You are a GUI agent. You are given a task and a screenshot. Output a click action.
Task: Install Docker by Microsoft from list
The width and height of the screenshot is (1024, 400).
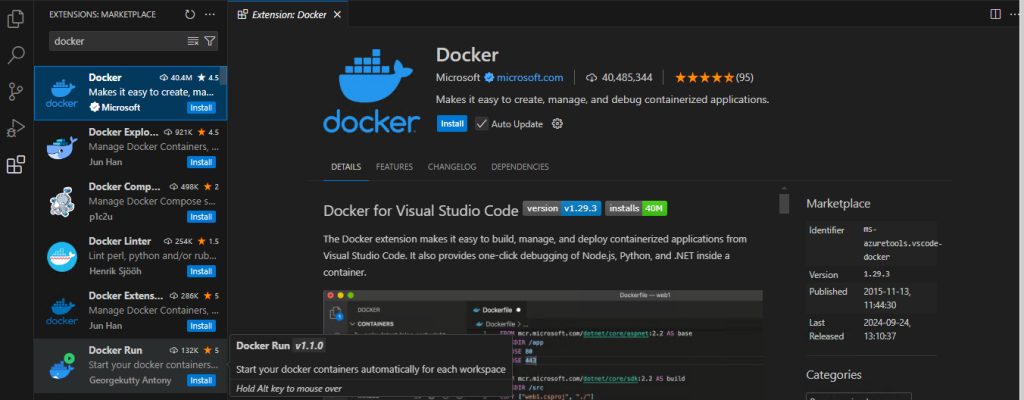[x=201, y=107]
